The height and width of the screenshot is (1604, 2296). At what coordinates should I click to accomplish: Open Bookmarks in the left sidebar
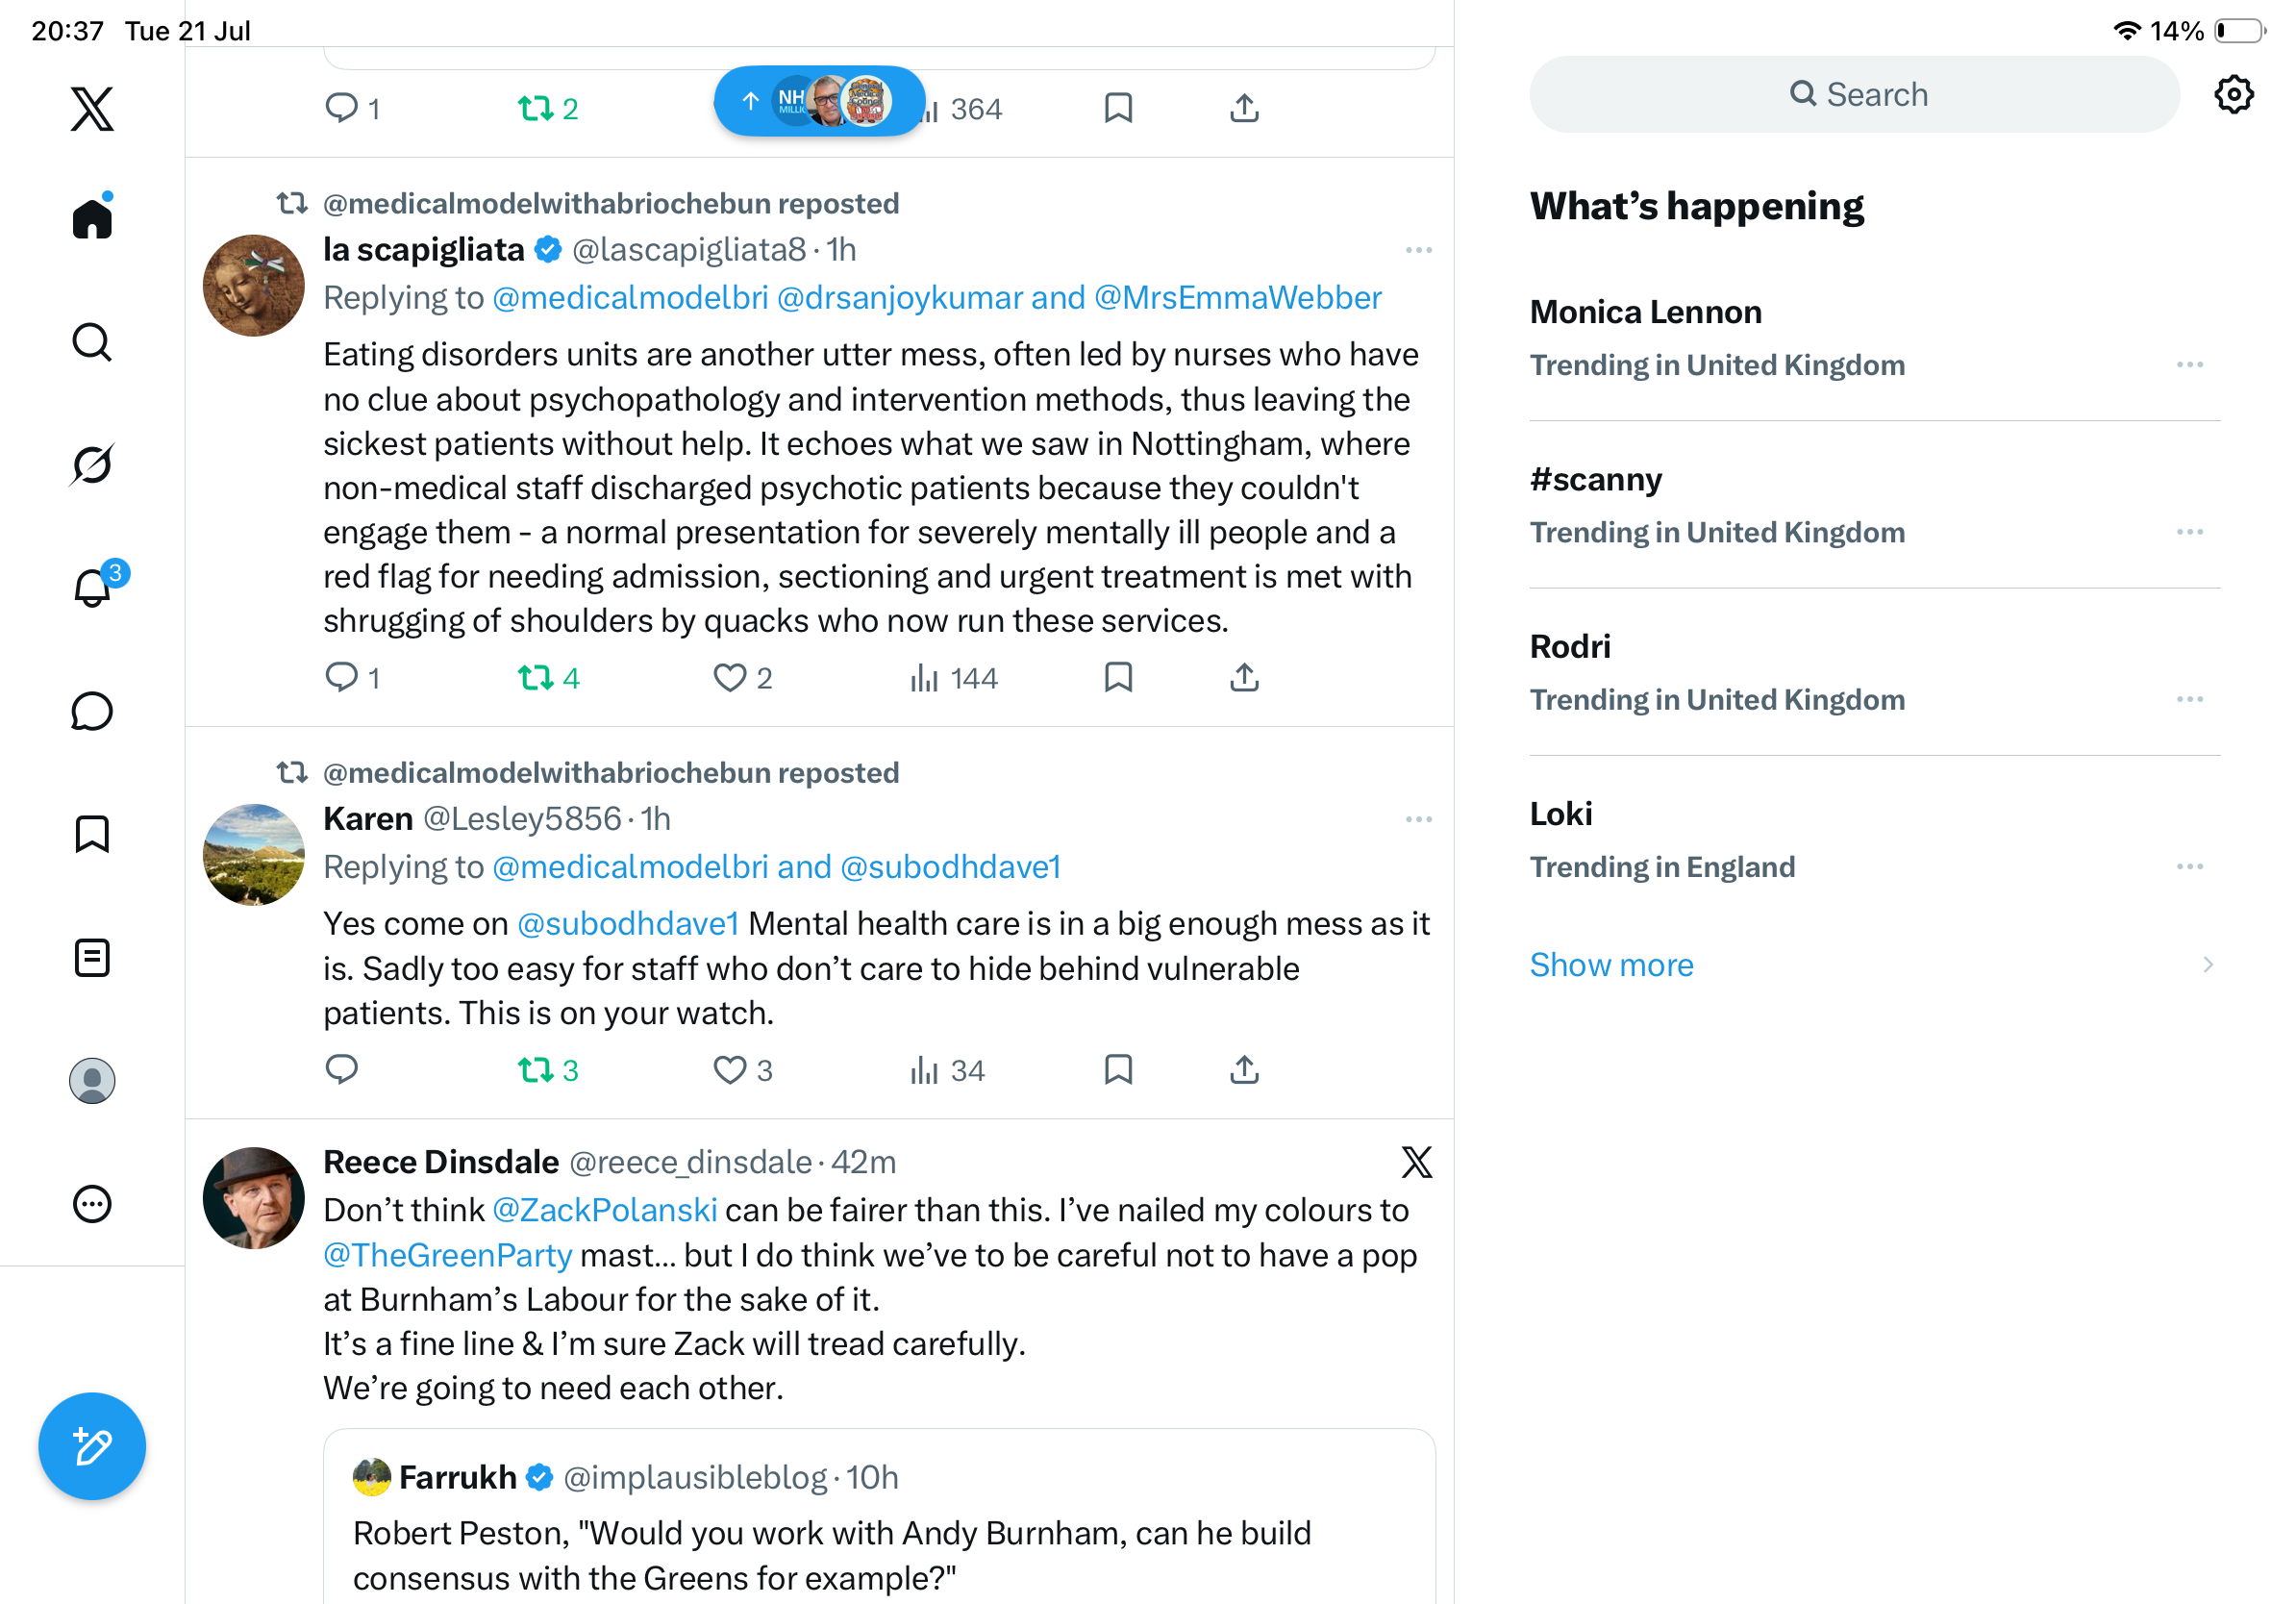tap(92, 834)
